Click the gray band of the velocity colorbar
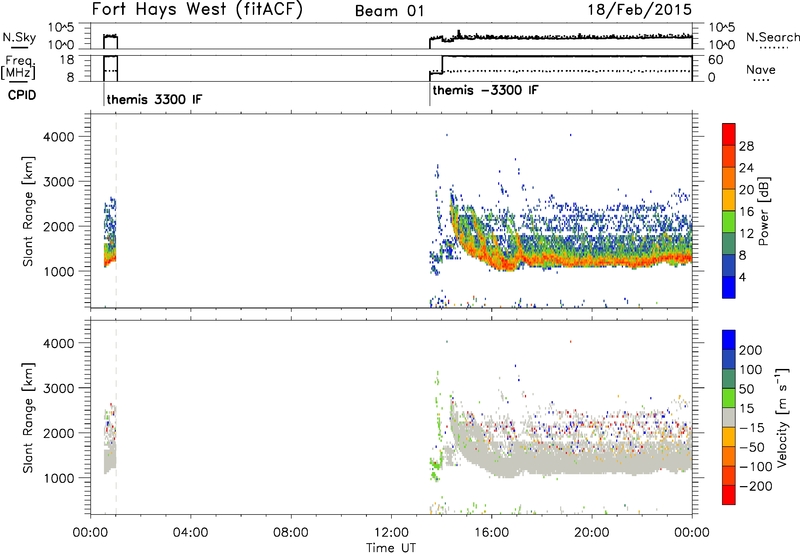Screen dimensions: 800x554 [x=729, y=417]
